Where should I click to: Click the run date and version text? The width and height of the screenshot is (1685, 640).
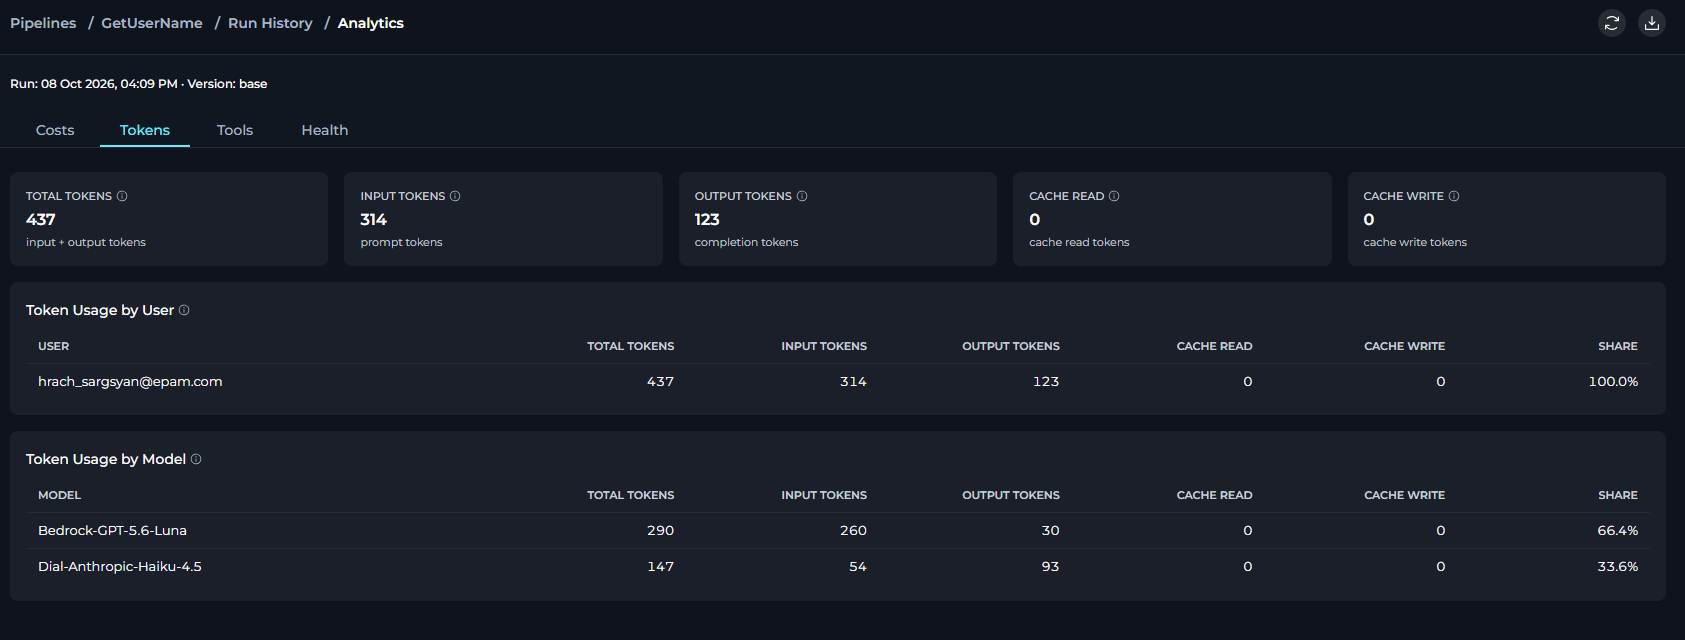[139, 84]
